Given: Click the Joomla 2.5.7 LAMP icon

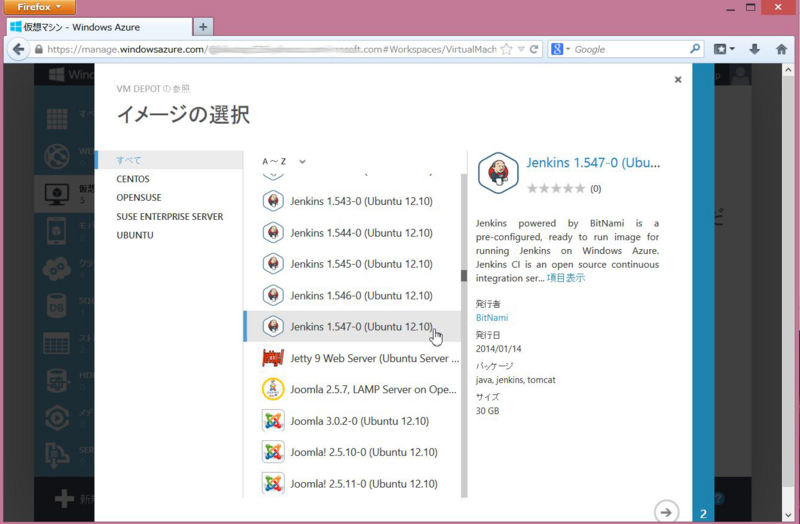Looking at the screenshot, I should coord(273,389).
